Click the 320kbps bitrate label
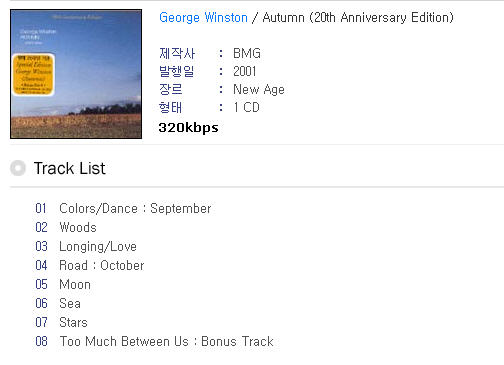Viewport: 504px width, 365px height. tap(188, 128)
